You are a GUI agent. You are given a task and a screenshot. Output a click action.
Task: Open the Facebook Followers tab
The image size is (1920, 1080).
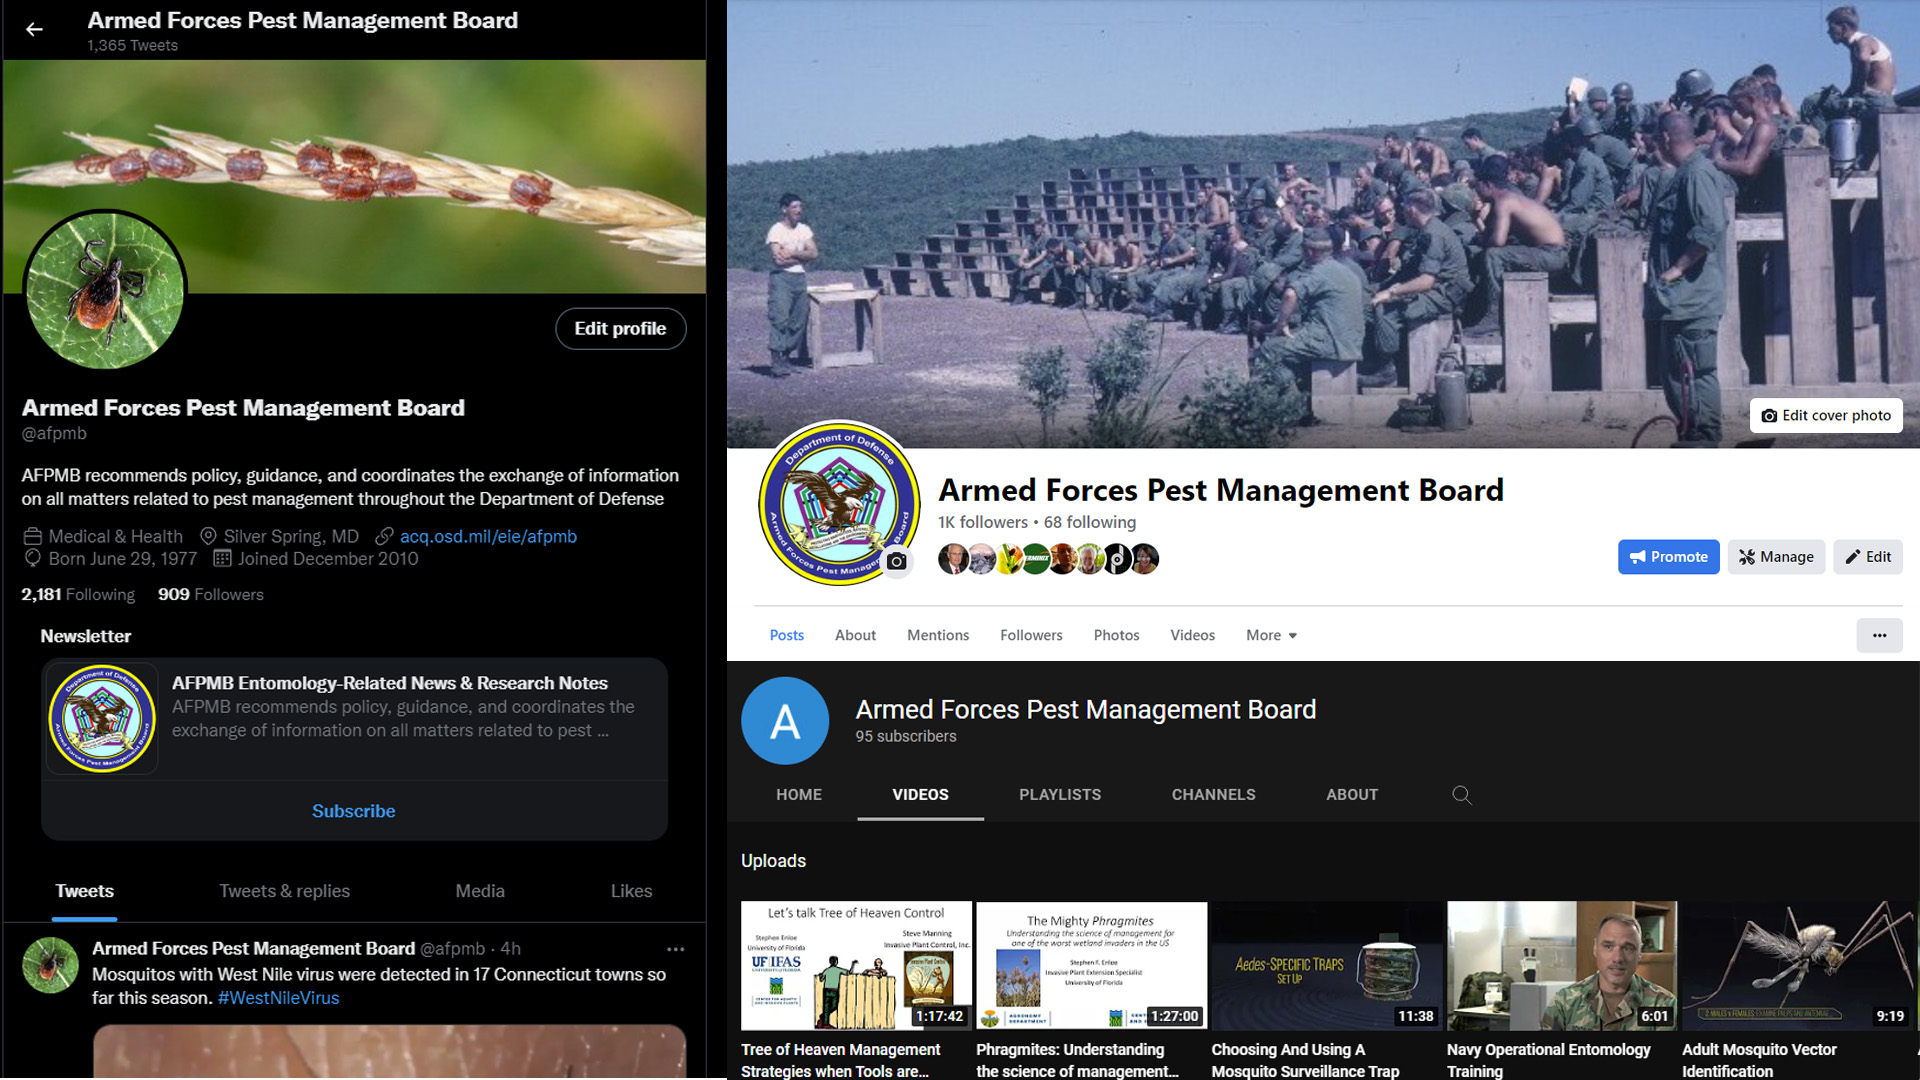[1031, 635]
